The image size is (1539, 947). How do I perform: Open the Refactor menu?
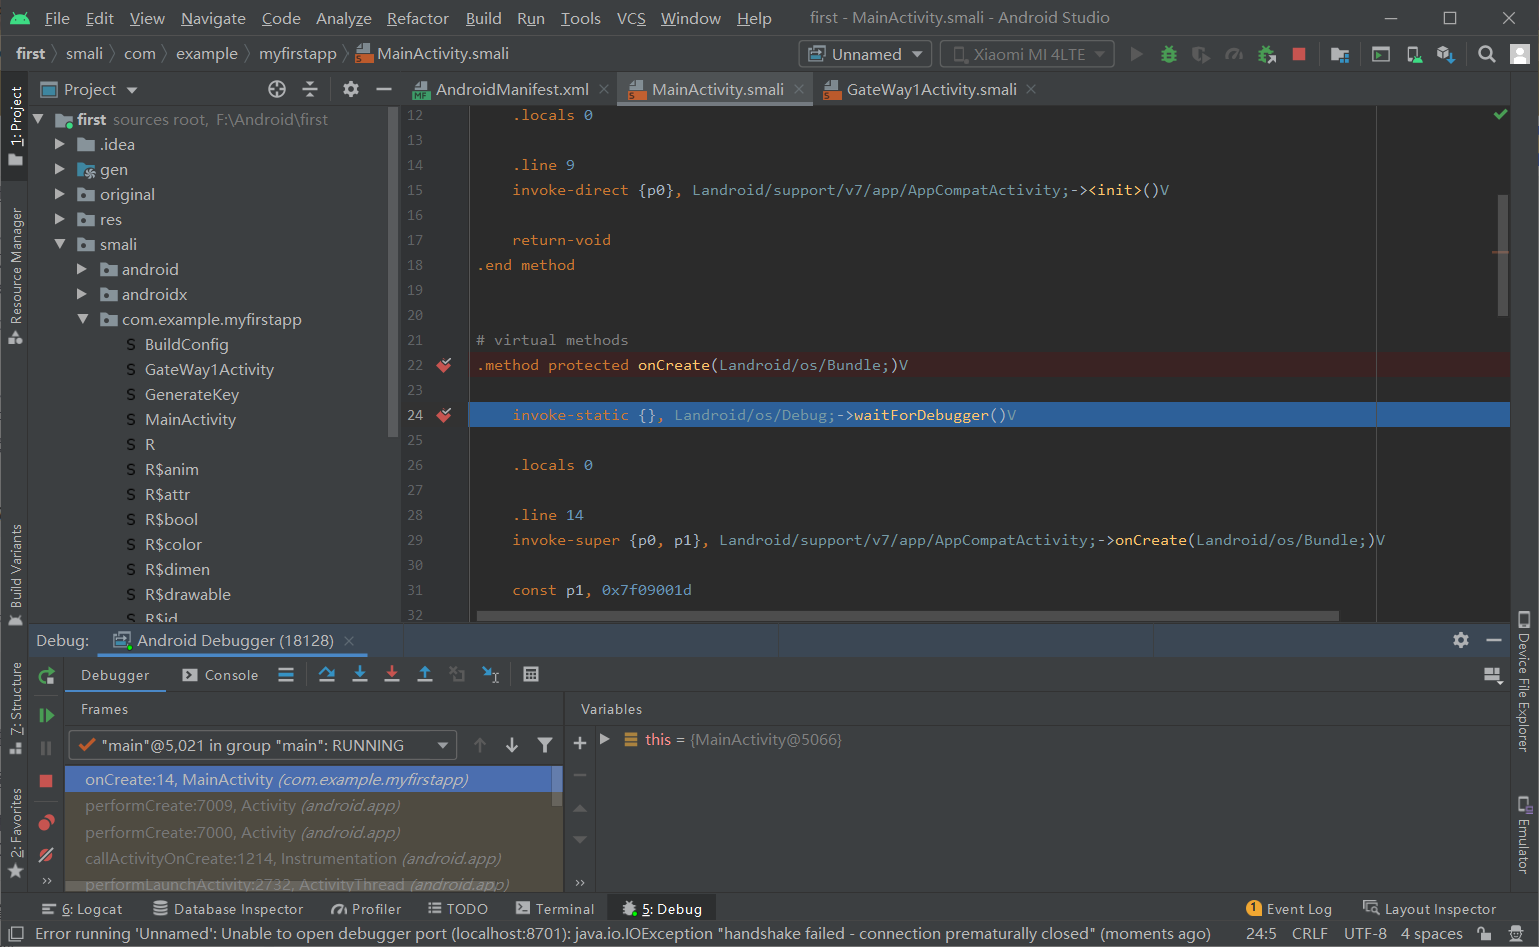(x=418, y=18)
